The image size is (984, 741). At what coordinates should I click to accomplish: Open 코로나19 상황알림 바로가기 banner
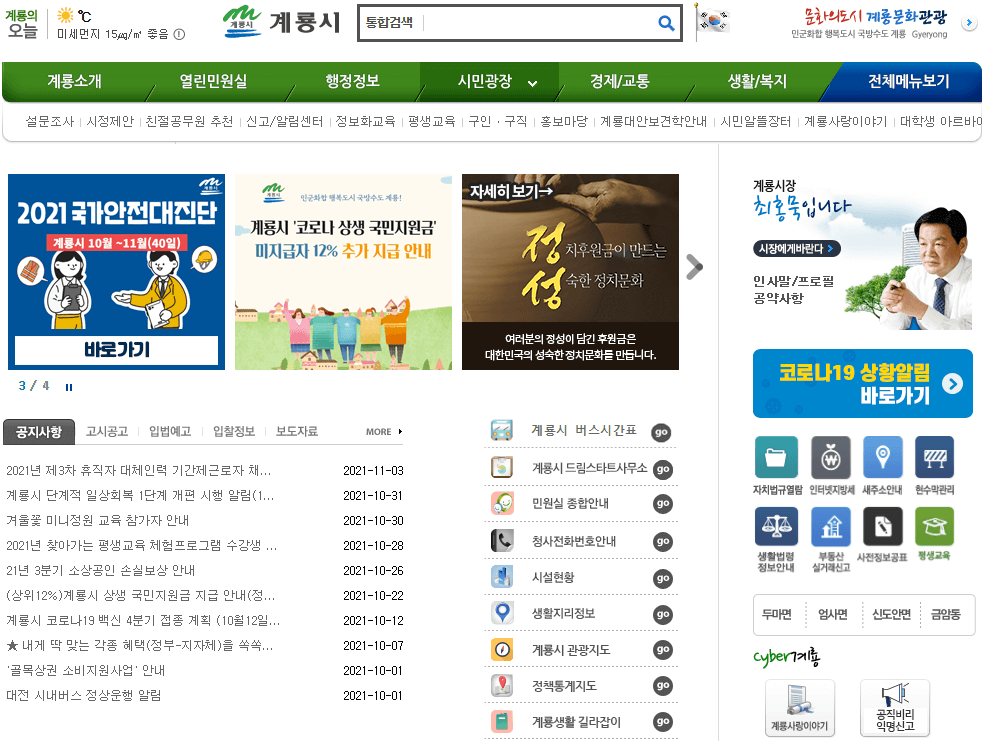click(x=863, y=383)
